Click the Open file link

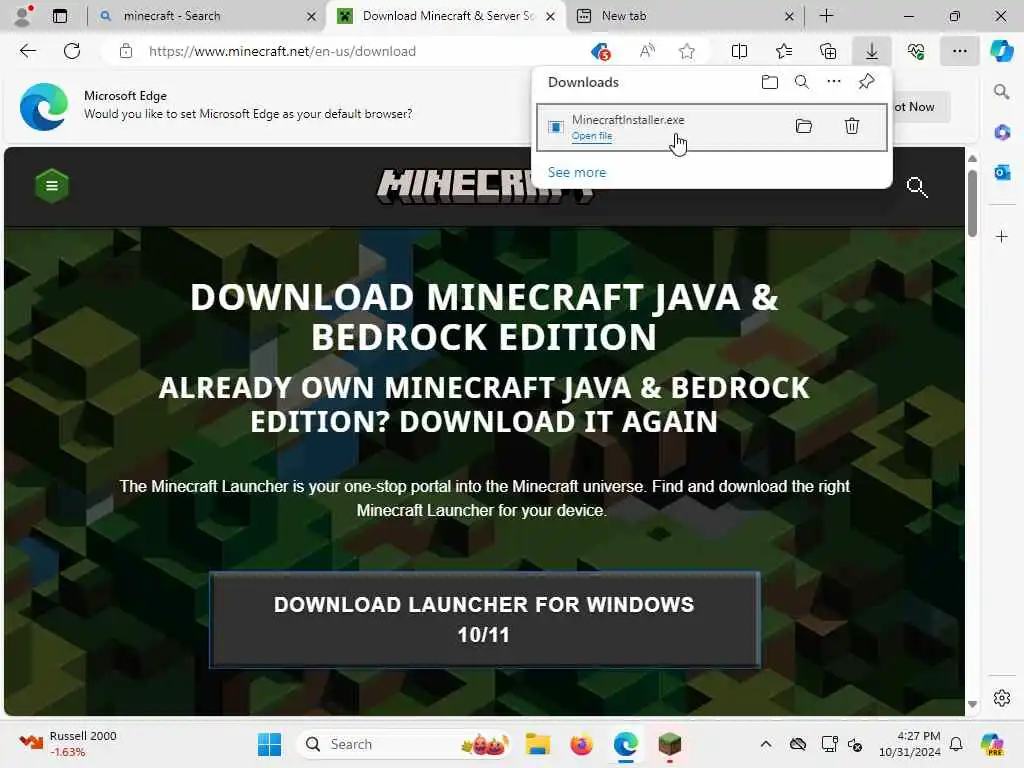(x=592, y=136)
